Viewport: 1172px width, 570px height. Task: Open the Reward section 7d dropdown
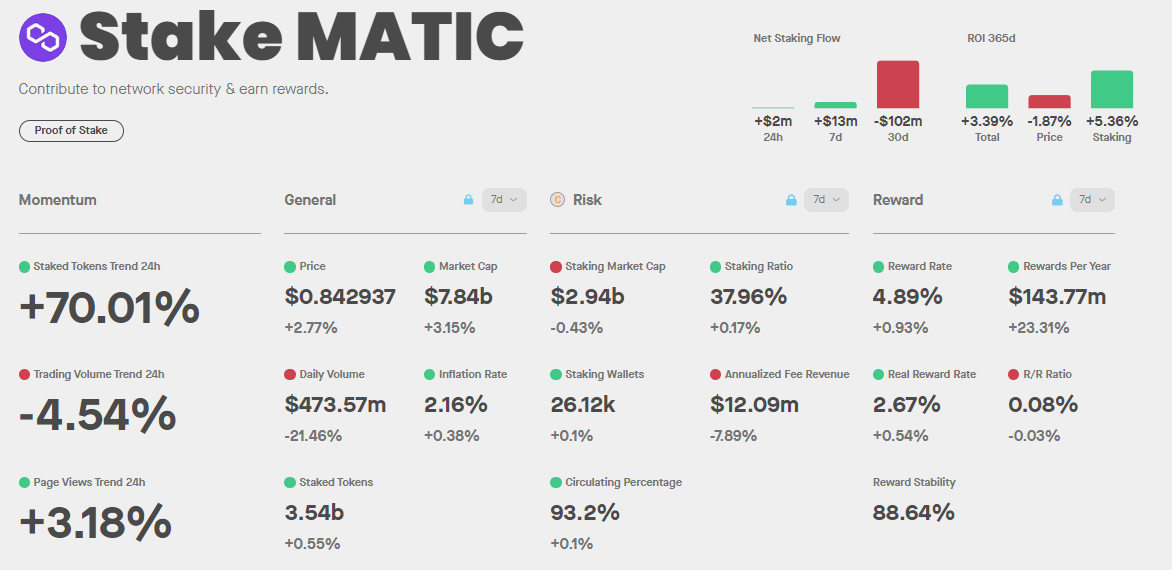pyautogui.click(x=1092, y=200)
